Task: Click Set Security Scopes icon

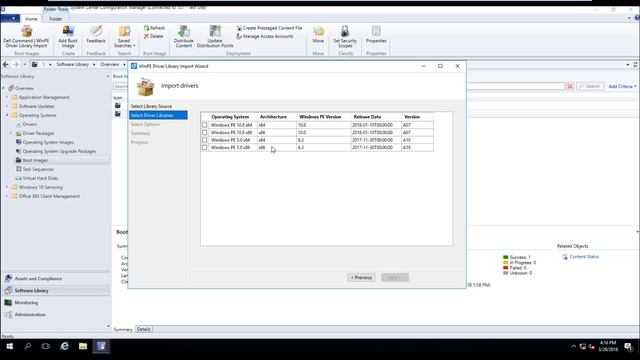Action: [345, 37]
